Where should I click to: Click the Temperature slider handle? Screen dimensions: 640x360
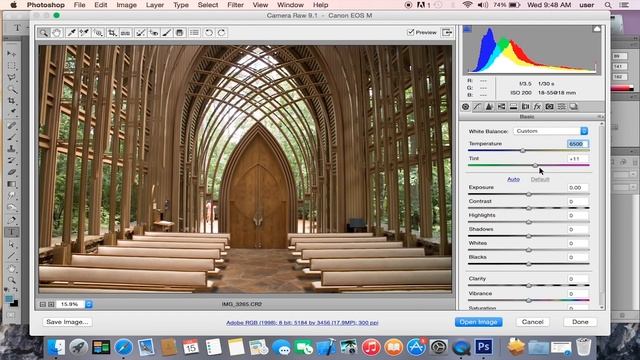523,151
